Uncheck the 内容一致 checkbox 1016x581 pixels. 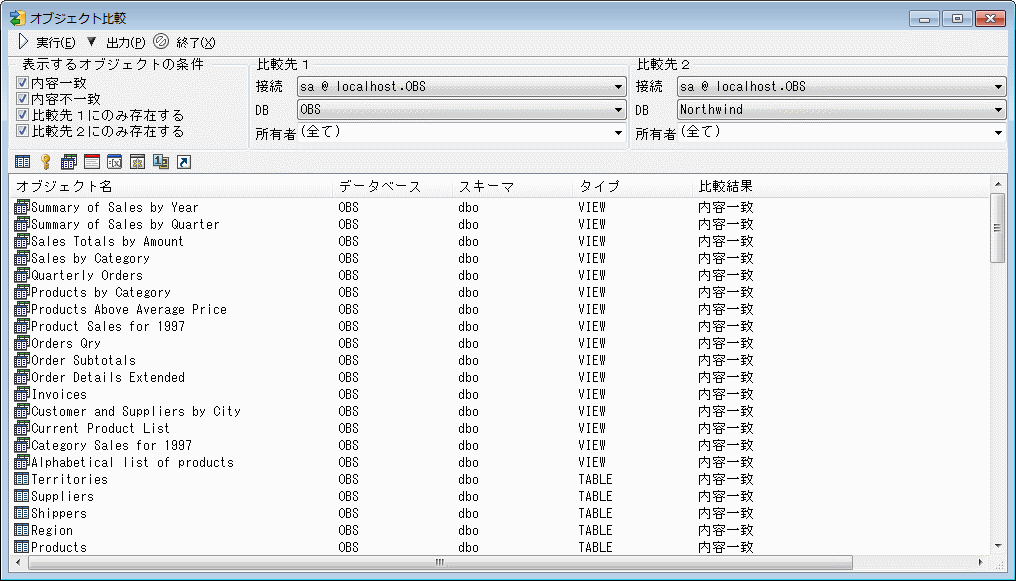point(23,83)
